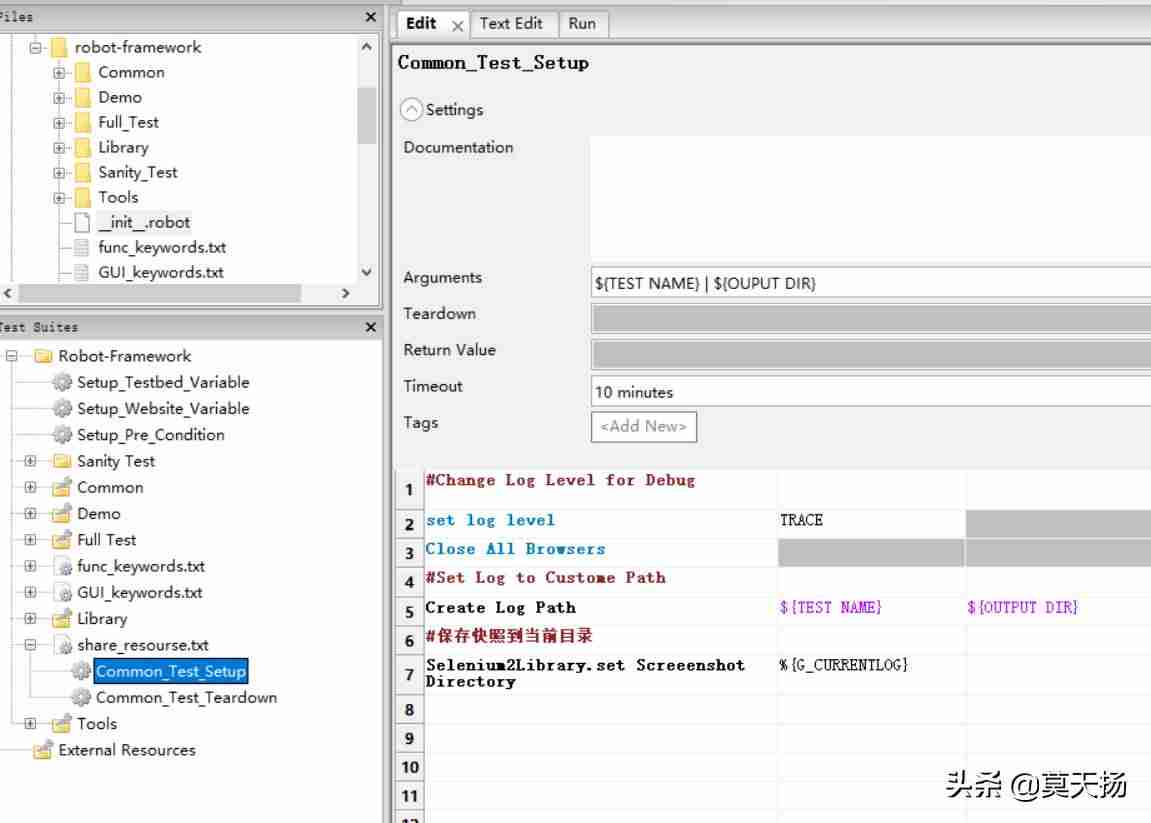Image resolution: width=1151 pixels, height=823 pixels.
Task: Click the Setup_Pre_Condition gear icon
Action: pyautogui.click(x=62, y=435)
